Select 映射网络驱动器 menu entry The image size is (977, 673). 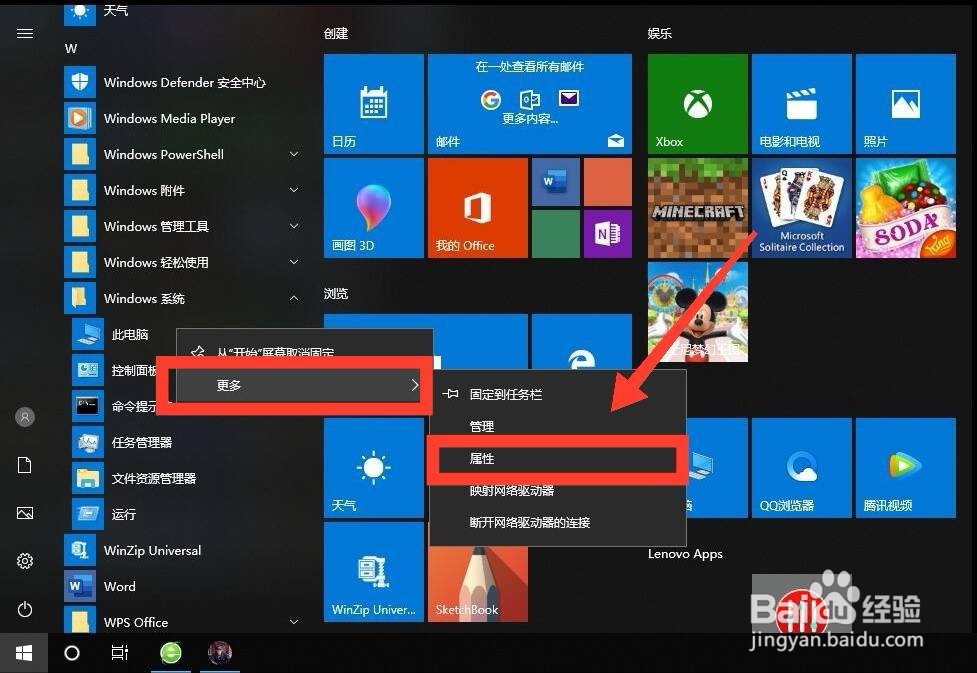click(558, 490)
